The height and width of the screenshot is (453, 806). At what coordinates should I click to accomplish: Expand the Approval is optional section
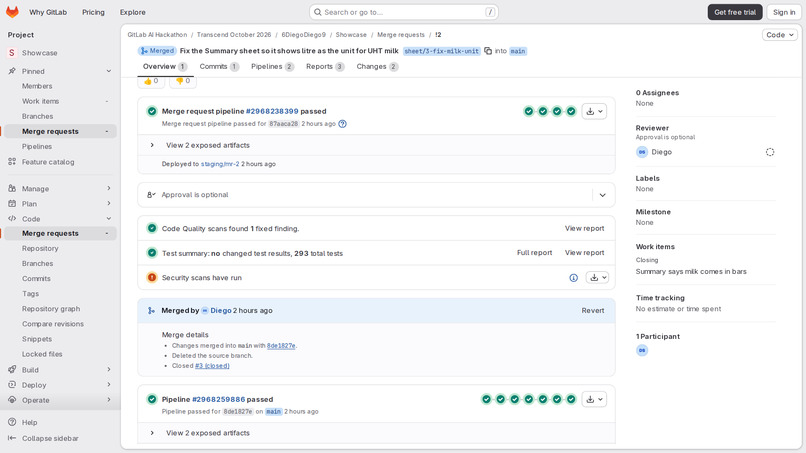click(602, 195)
